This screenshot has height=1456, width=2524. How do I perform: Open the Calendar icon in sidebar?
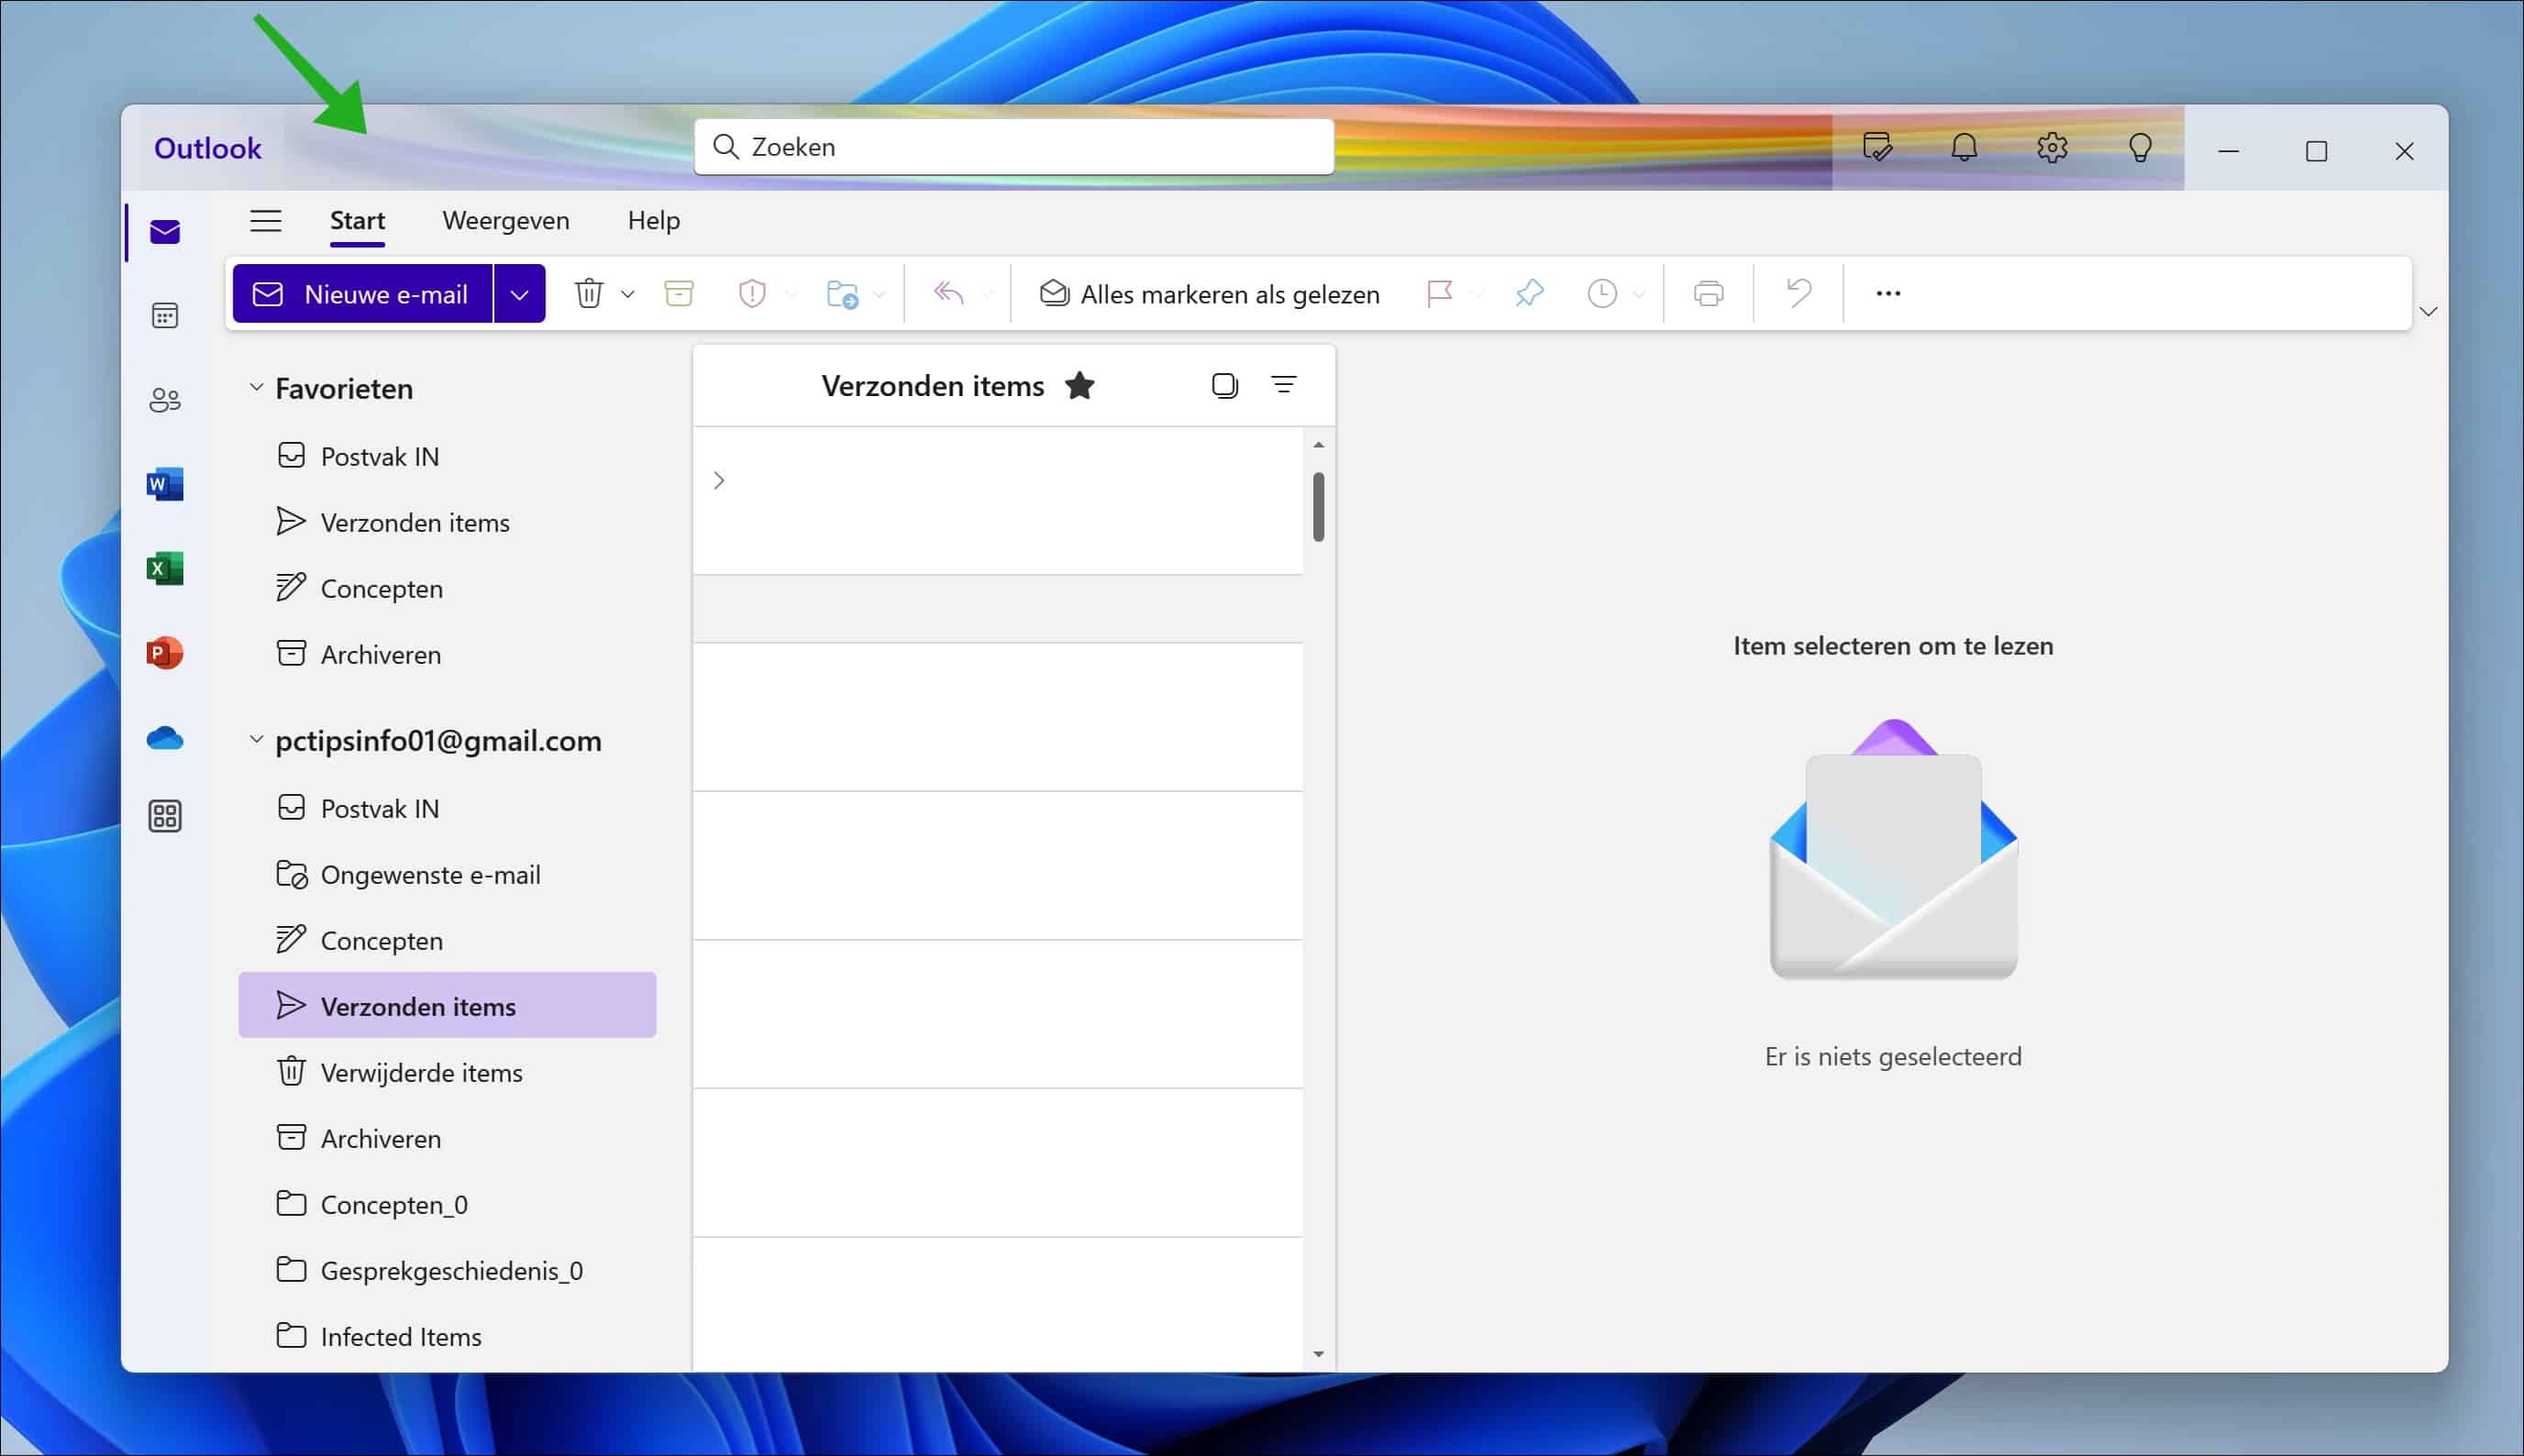point(165,316)
